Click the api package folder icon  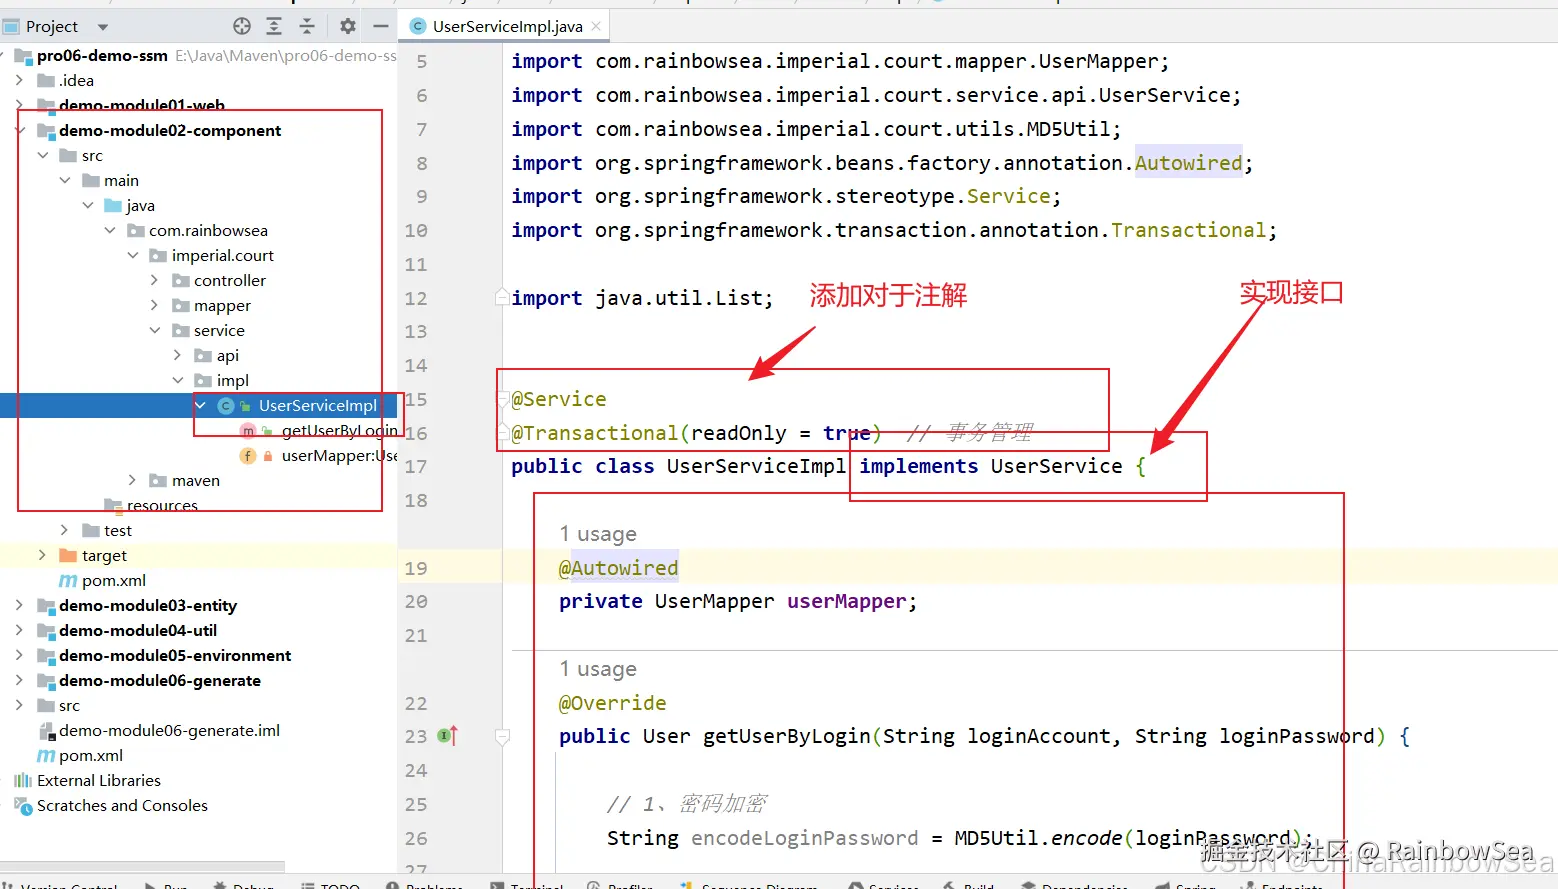(203, 355)
